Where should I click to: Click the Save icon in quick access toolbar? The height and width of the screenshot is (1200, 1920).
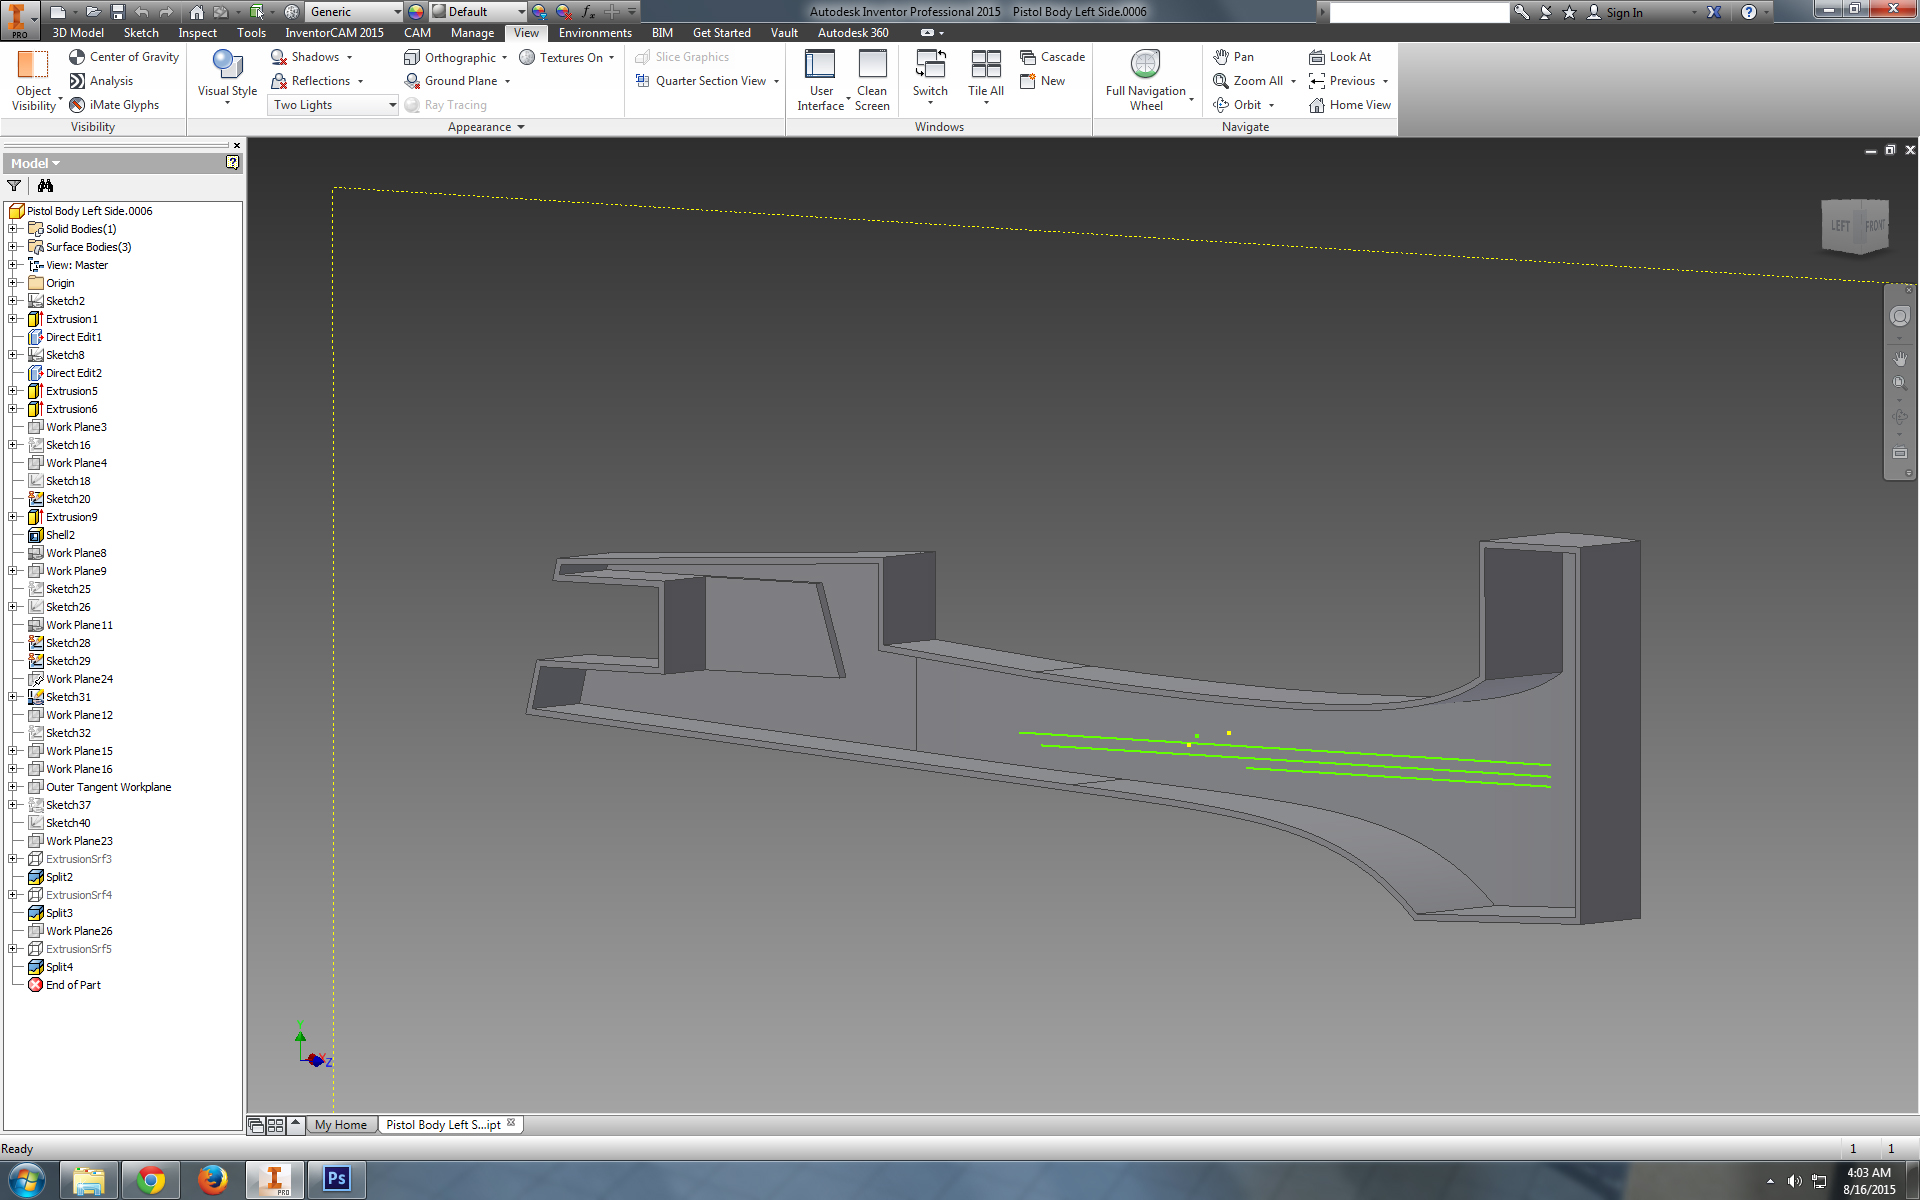tap(118, 12)
